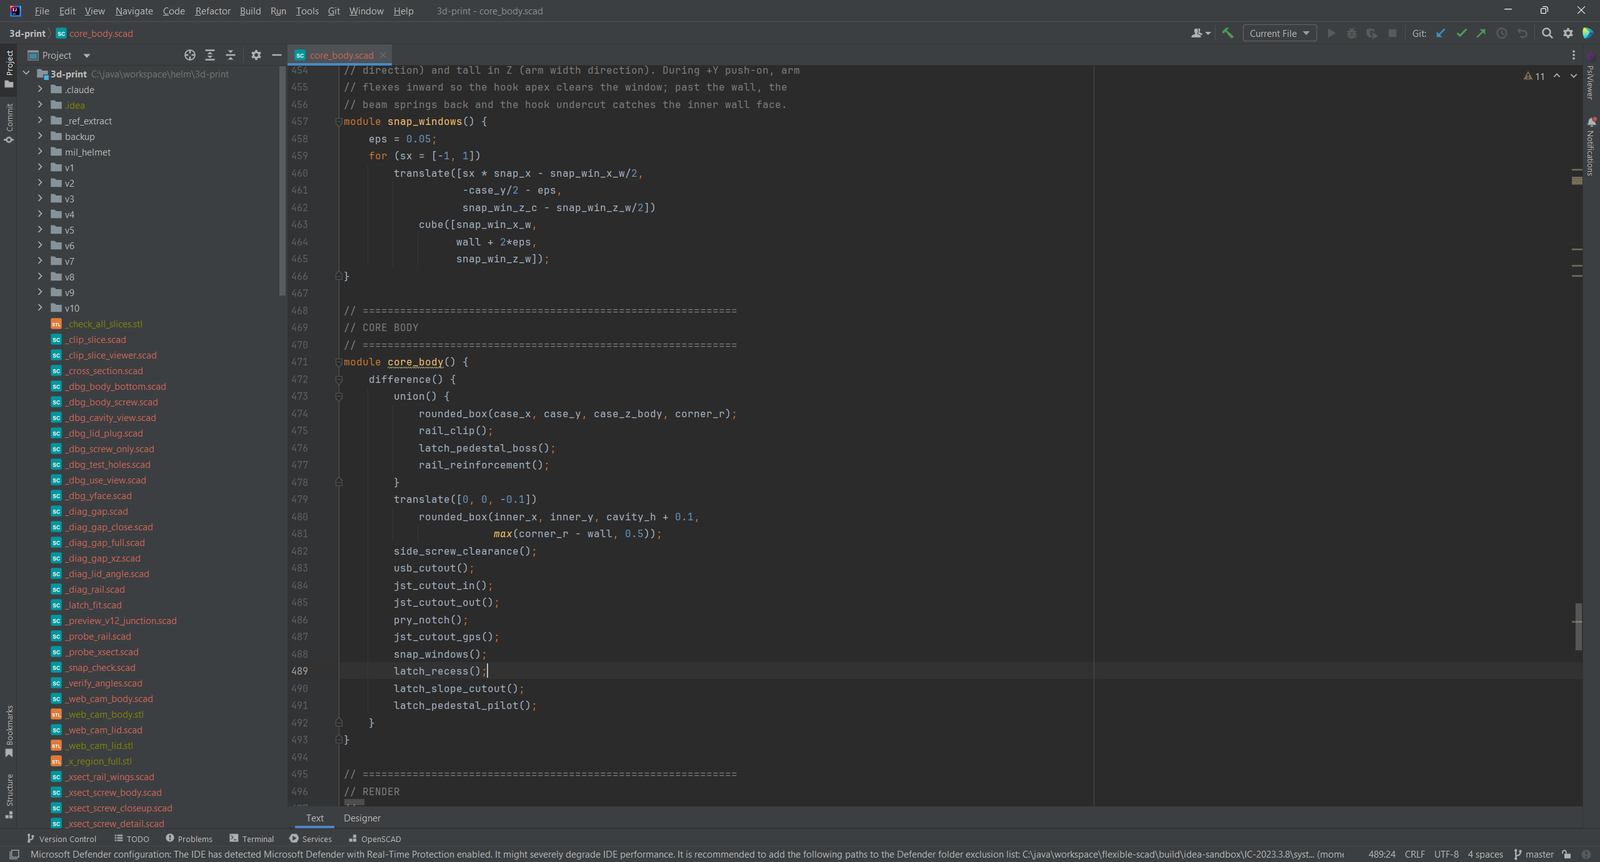
Task: Build the project with the hammer icon
Action: [x=1228, y=33]
